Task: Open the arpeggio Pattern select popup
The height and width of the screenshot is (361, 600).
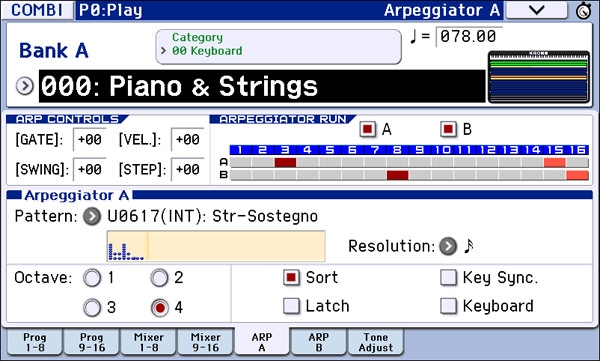Action: pyautogui.click(x=92, y=216)
